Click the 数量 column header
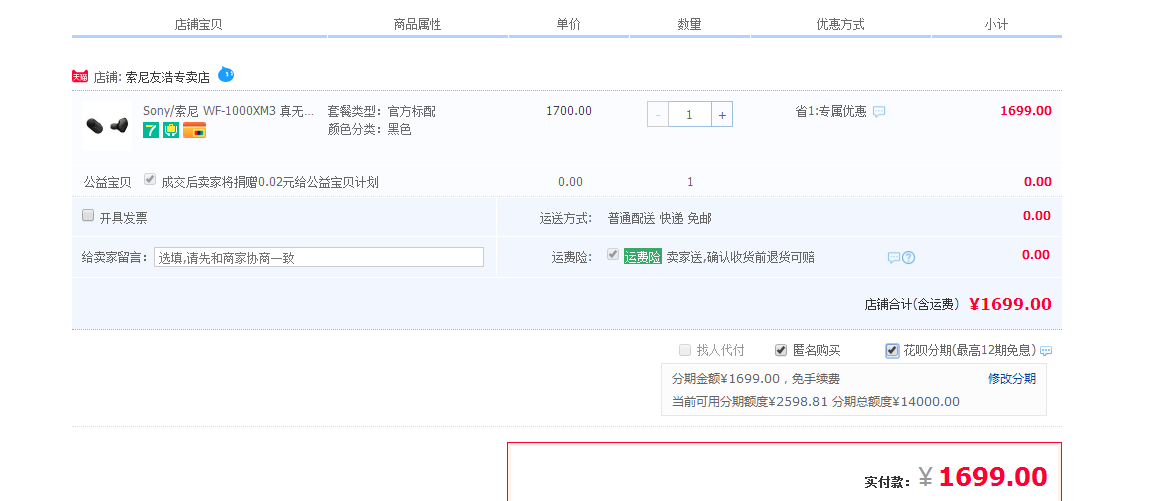 689,24
